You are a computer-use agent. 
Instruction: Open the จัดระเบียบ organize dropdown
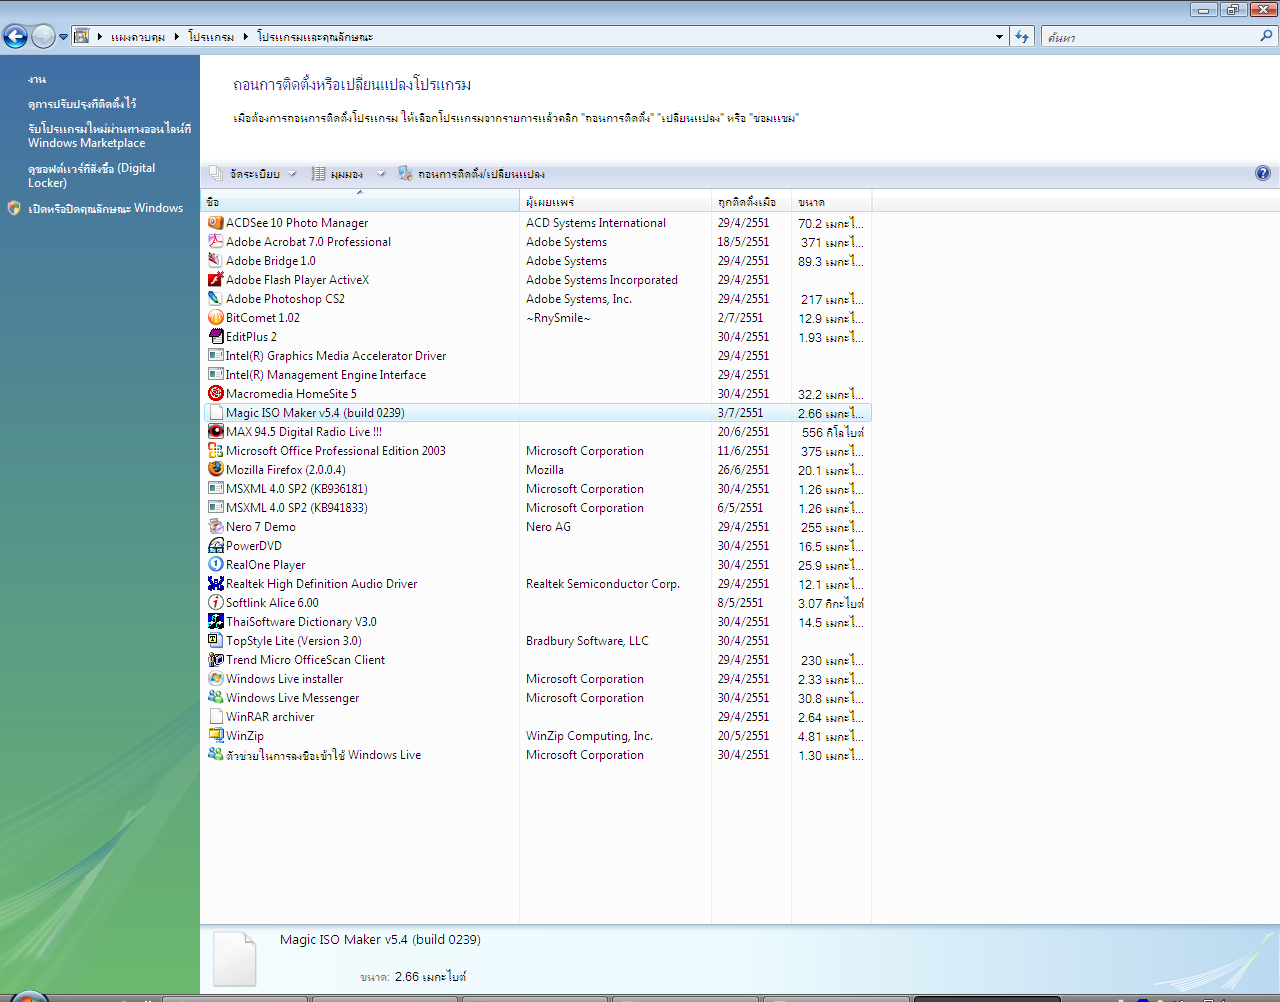(253, 174)
